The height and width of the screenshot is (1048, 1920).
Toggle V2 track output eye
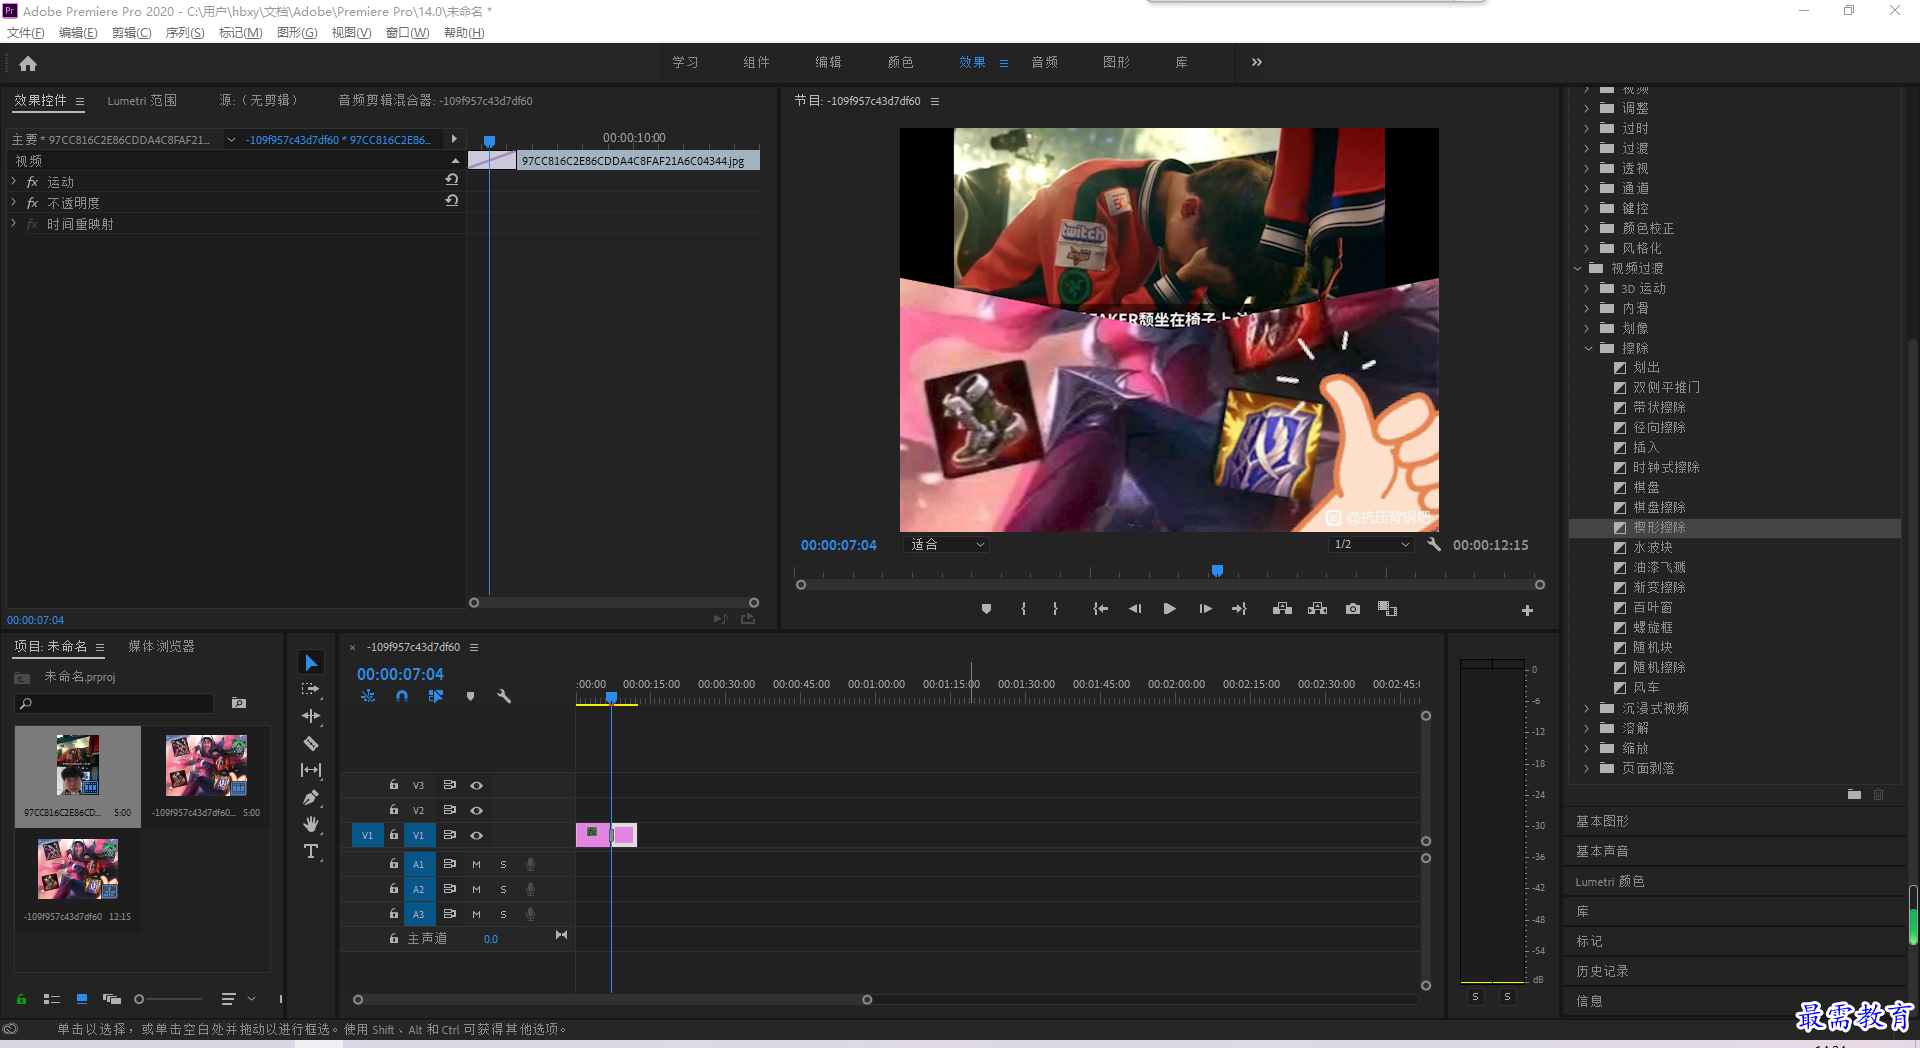[477, 810]
